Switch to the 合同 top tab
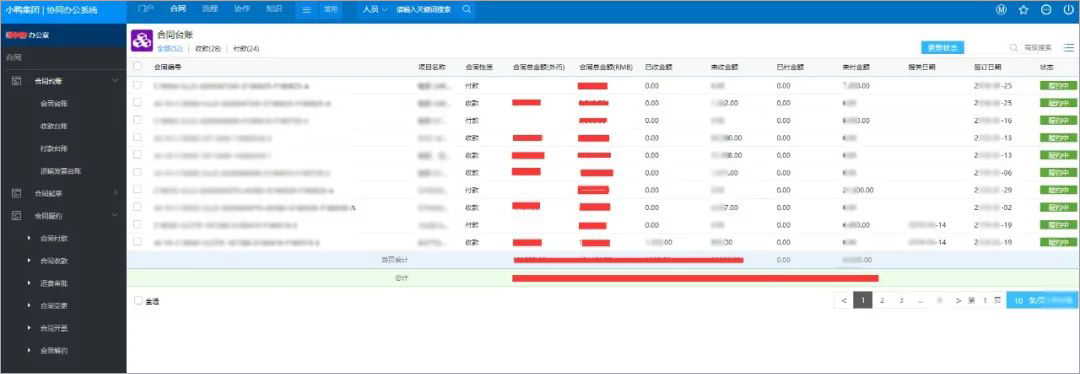The width and height of the screenshot is (1080, 374). pyautogui.click(x=178, y=9)
